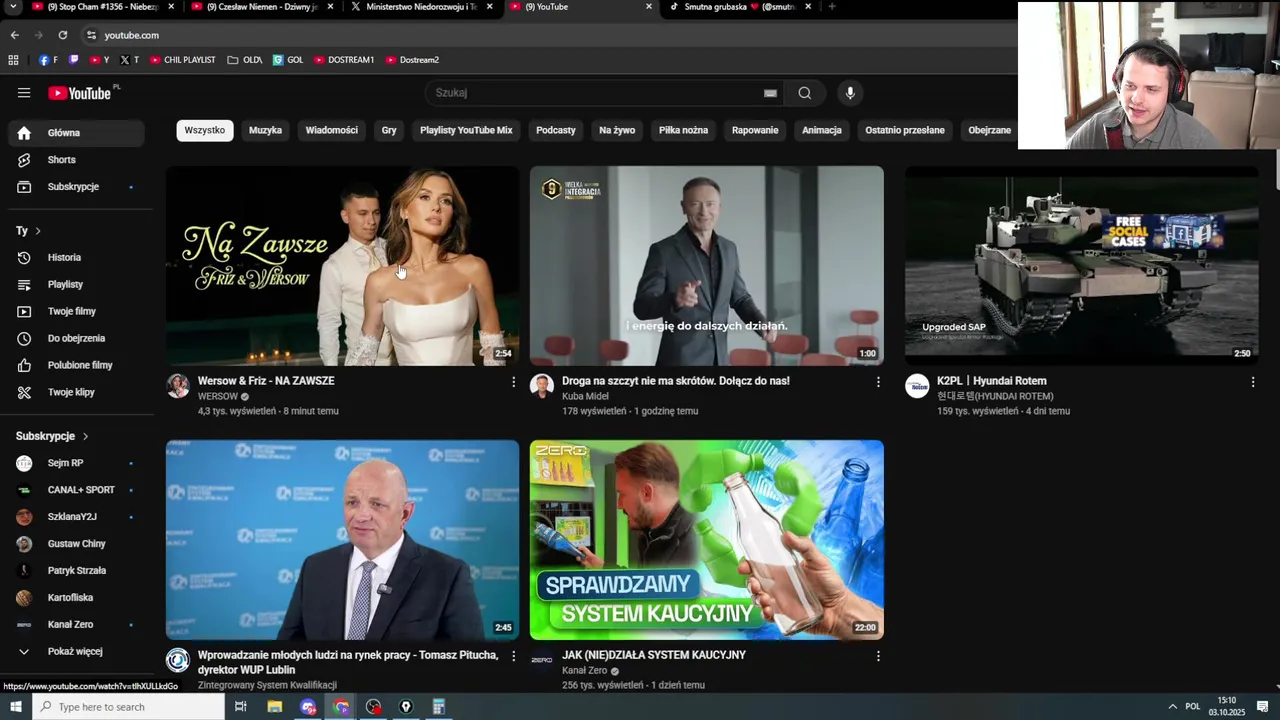Open Windows Start menu
1280x720 pixels.
[x=15, y=707]
